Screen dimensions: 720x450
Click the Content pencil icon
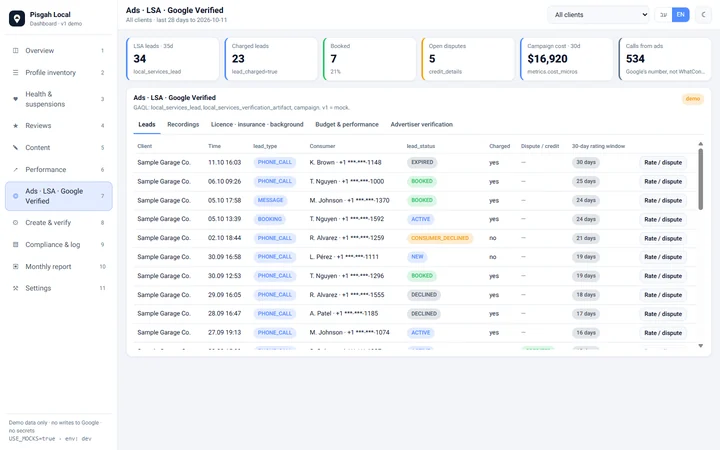tap(16, 147)
